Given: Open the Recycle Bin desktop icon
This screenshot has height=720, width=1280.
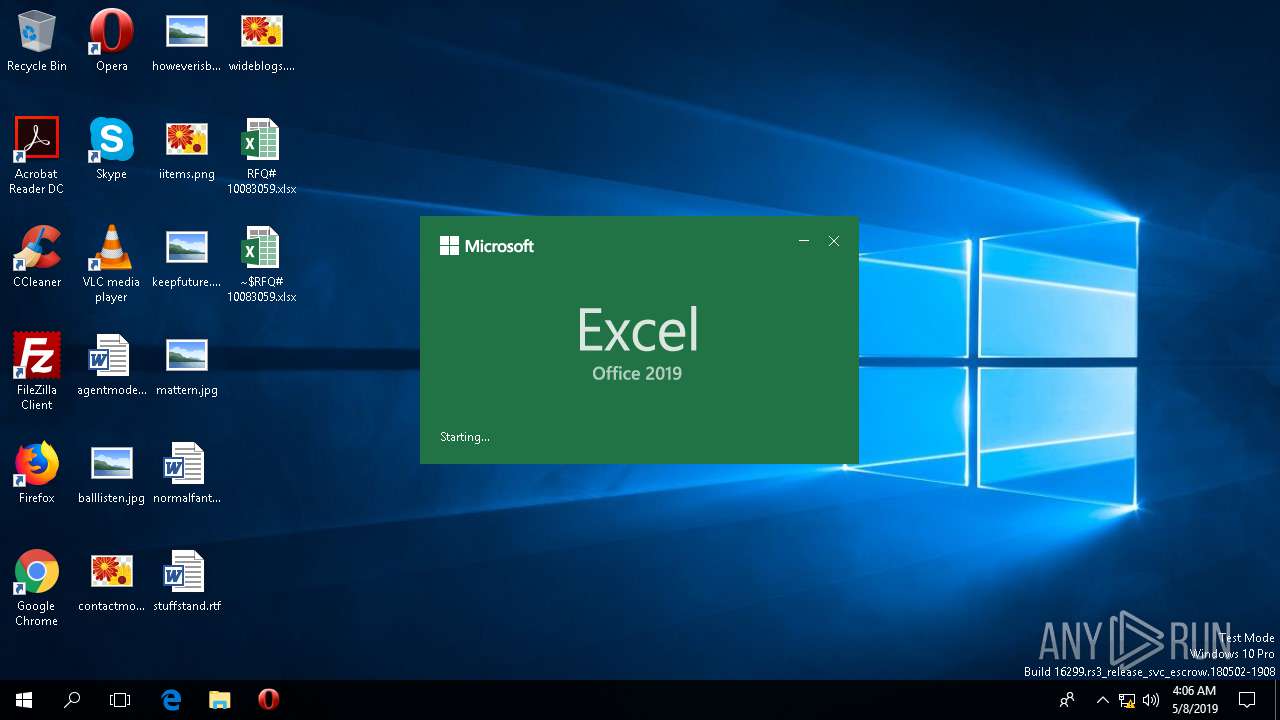Looking at the screenshot, I should coord(37,42).
